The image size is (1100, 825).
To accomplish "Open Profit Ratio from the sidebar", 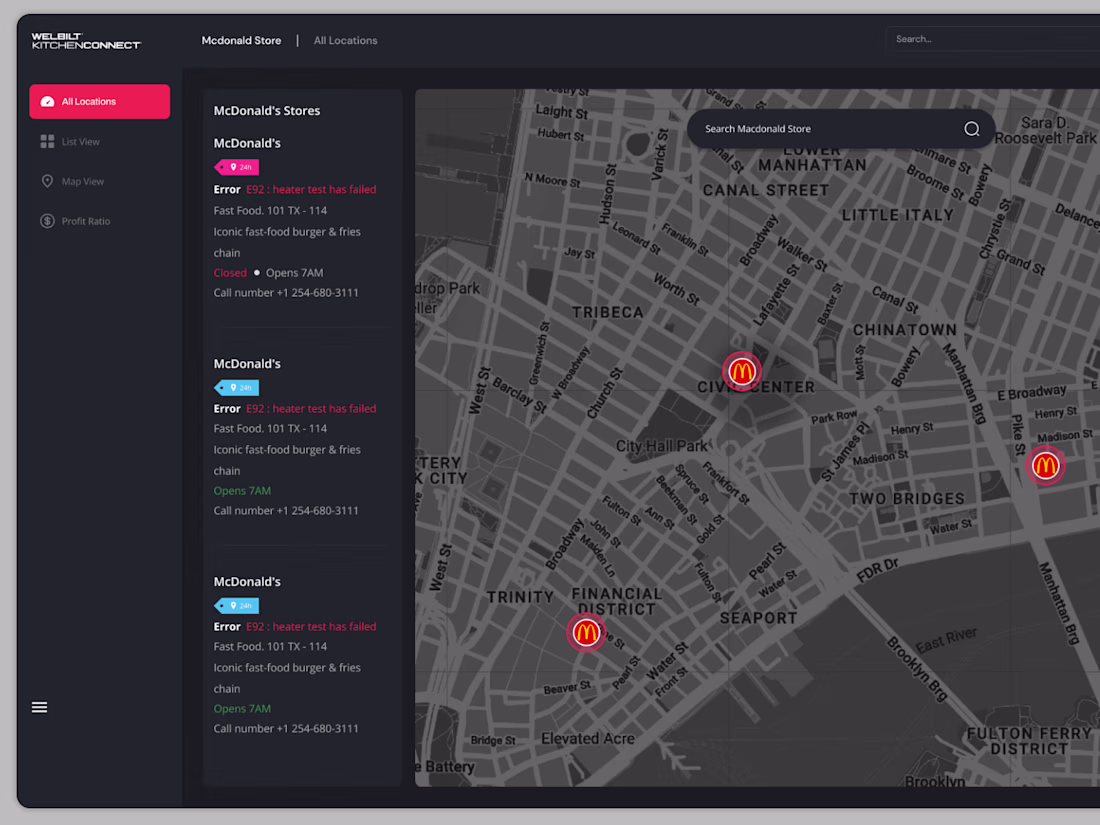I will [86, 221].
